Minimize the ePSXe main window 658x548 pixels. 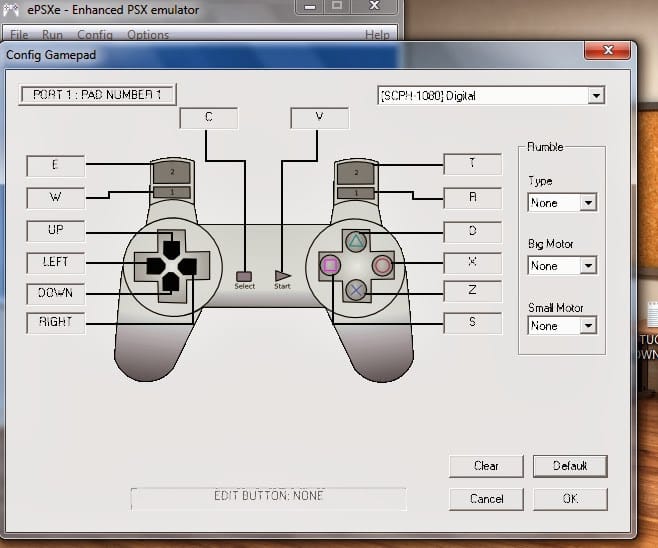pos(310,6)
